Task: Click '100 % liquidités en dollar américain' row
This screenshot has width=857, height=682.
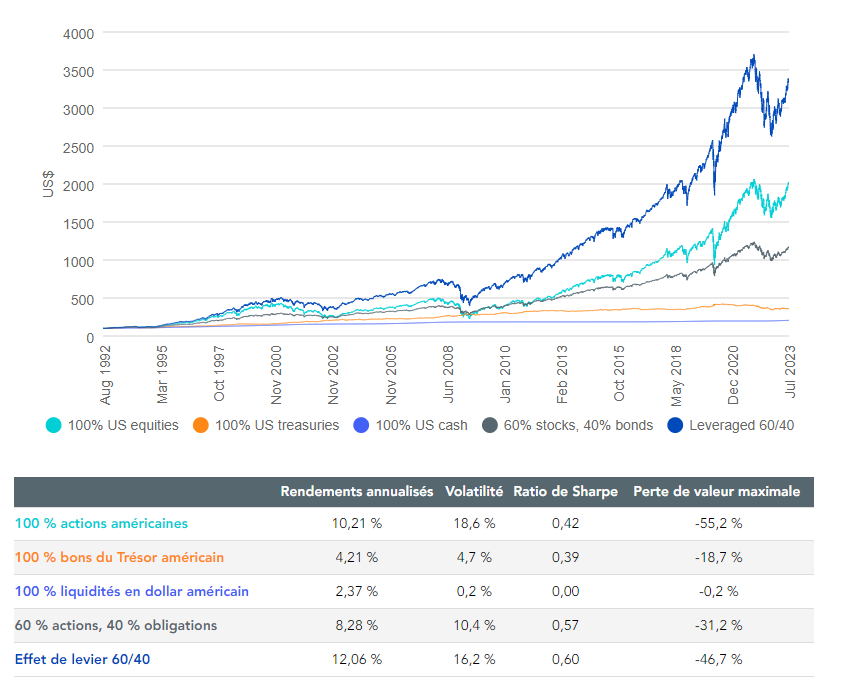Action: pos(131,591)
